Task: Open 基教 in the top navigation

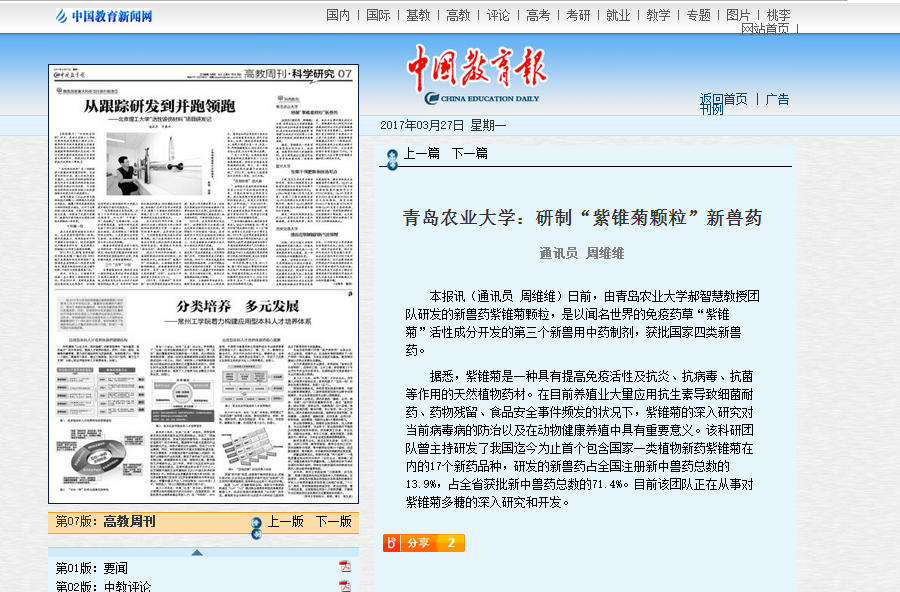Action: 418,15
